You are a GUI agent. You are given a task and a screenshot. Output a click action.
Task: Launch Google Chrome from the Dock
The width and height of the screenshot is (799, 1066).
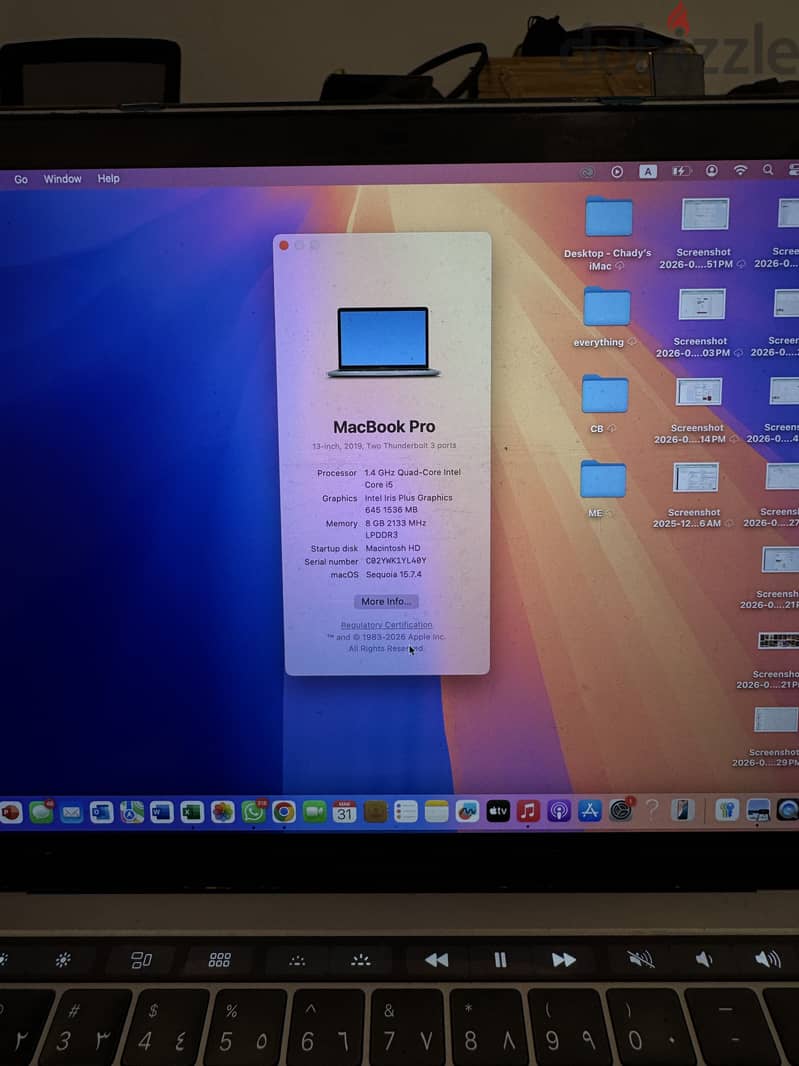click(284, 812)
